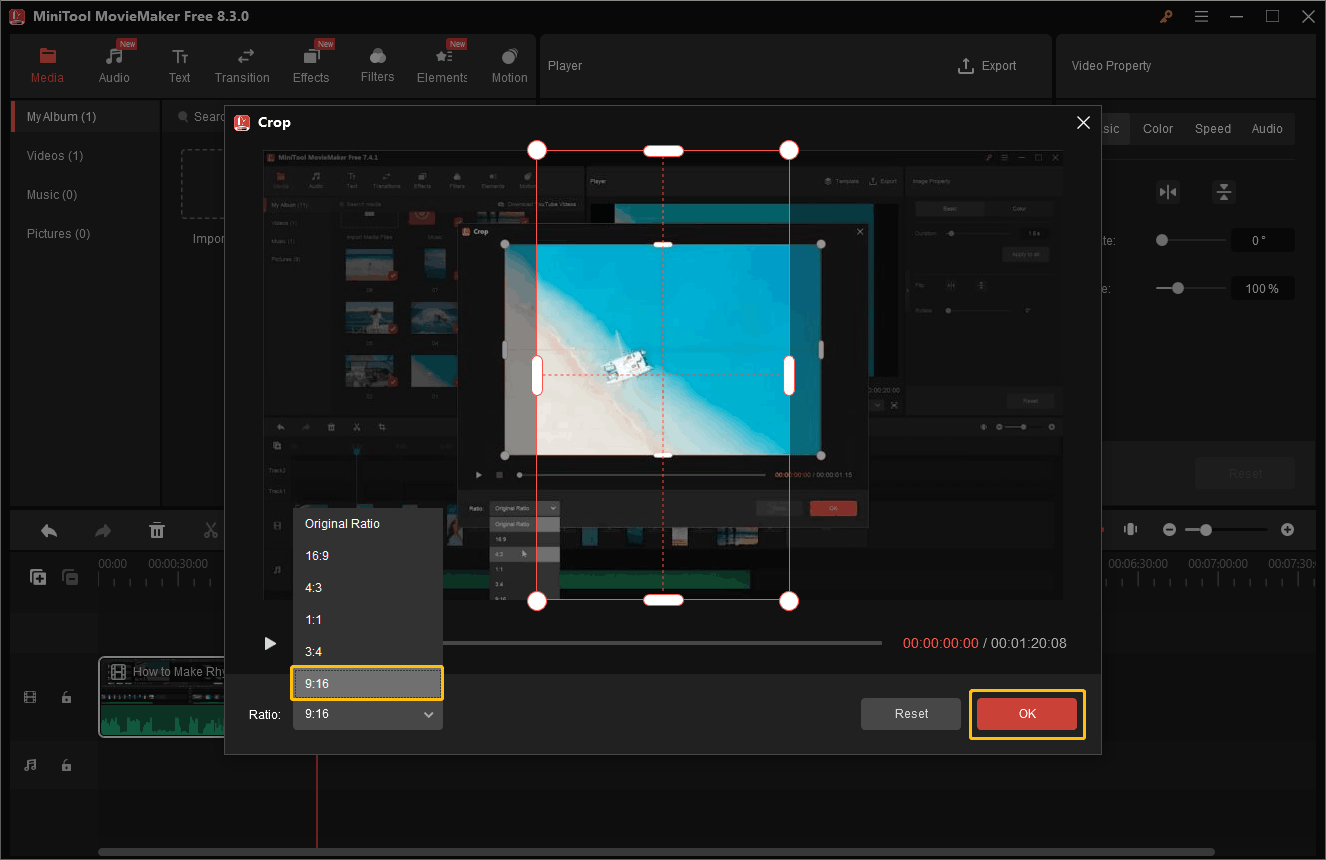Toggle lock on the video track
Image resolution: width=1326 pixels, height=860 pixels.
coord(66,698)
